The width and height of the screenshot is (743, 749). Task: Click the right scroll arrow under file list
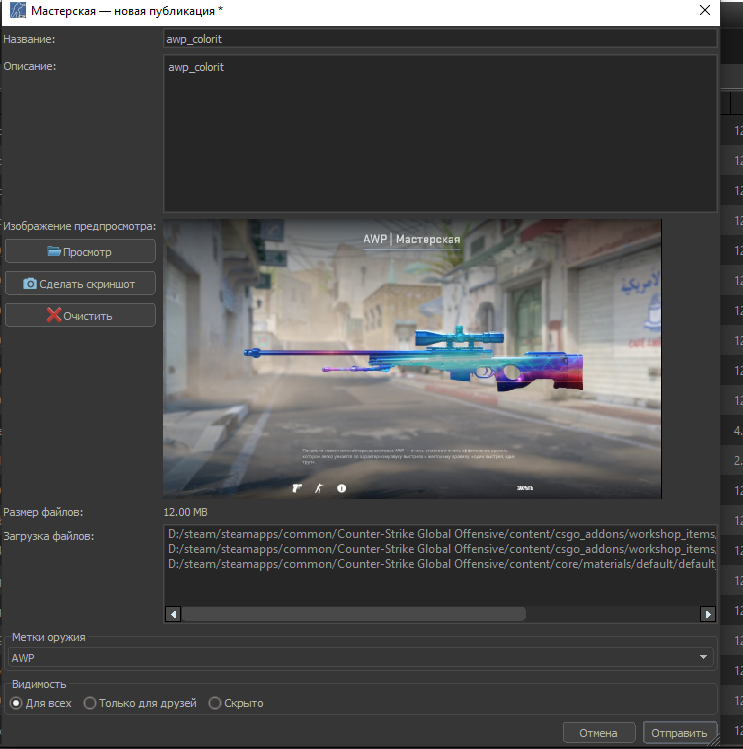[708, 614]
